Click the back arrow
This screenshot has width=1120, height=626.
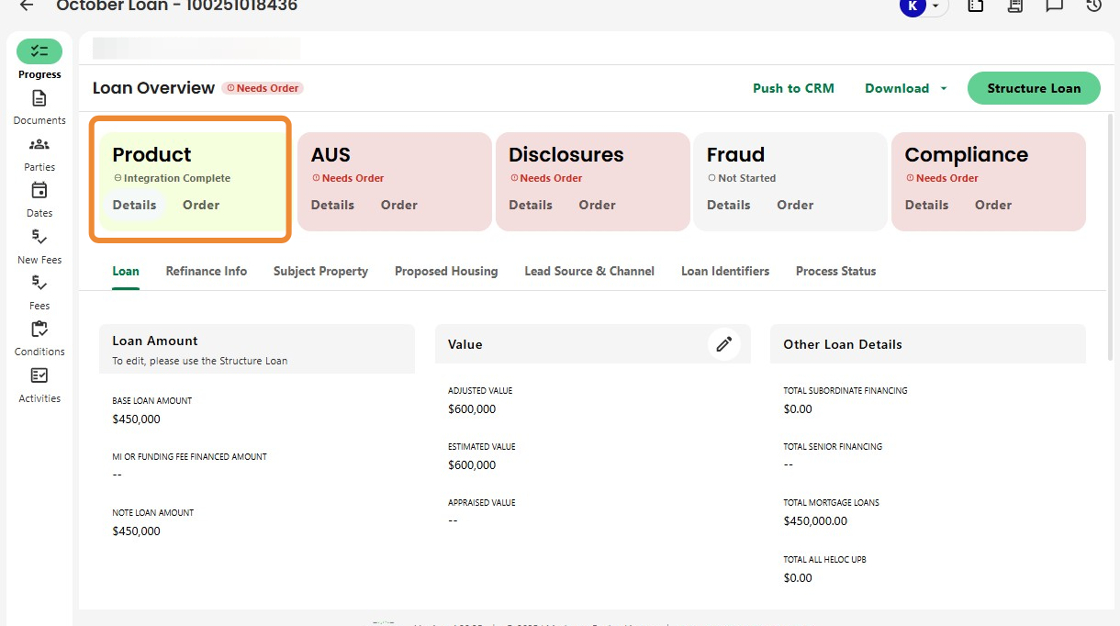click(27, 6)
